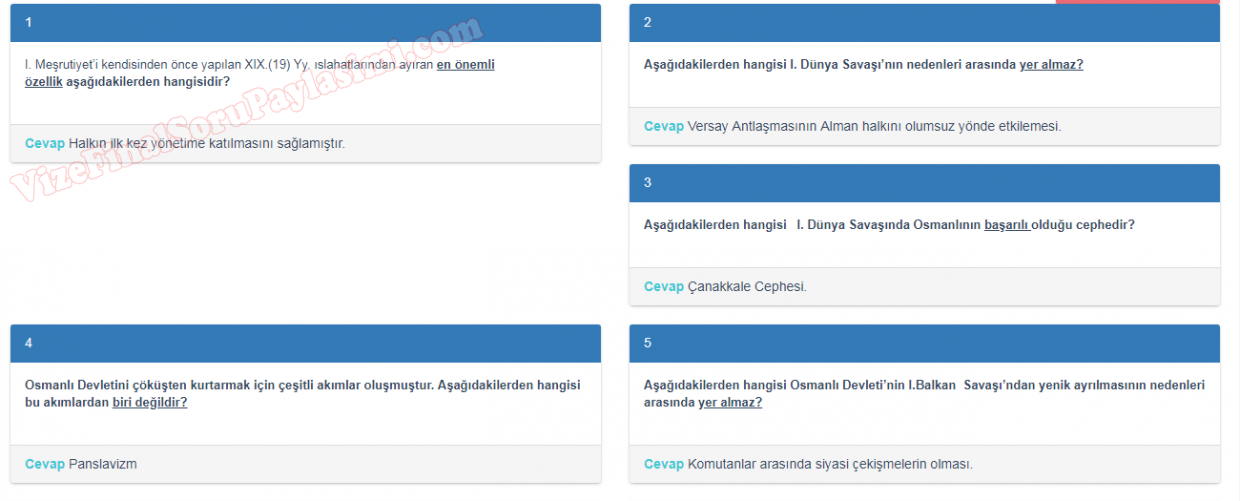The image size is (1240, 501).
Task: Click the blue header of question 3
Action: [x=924, y=183]
